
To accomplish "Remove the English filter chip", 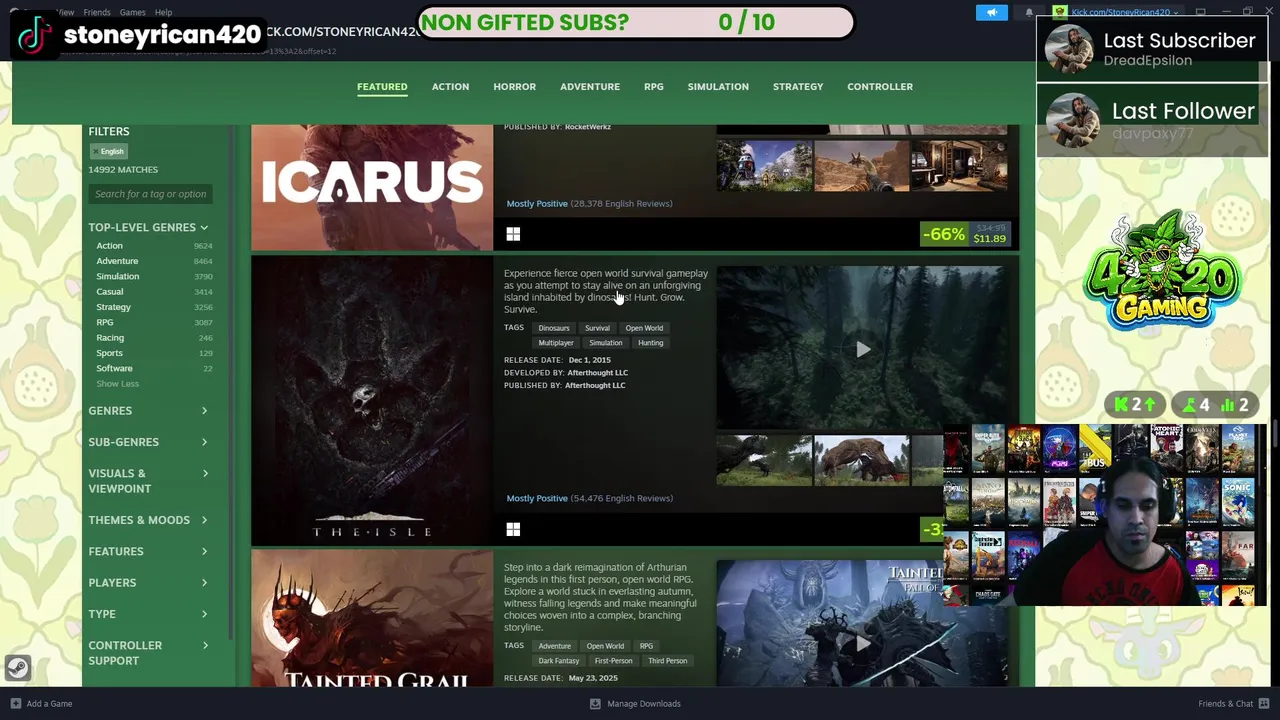I will [x=108, y=151].
